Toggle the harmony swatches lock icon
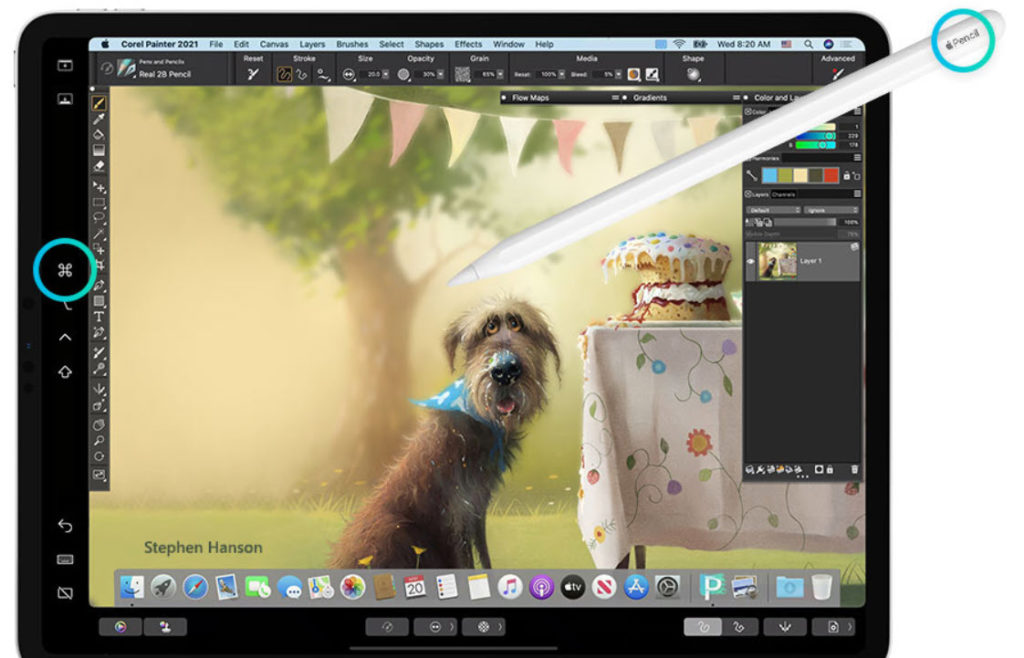The width and height of the screenshot is (1024, 658). click(847, 176)
